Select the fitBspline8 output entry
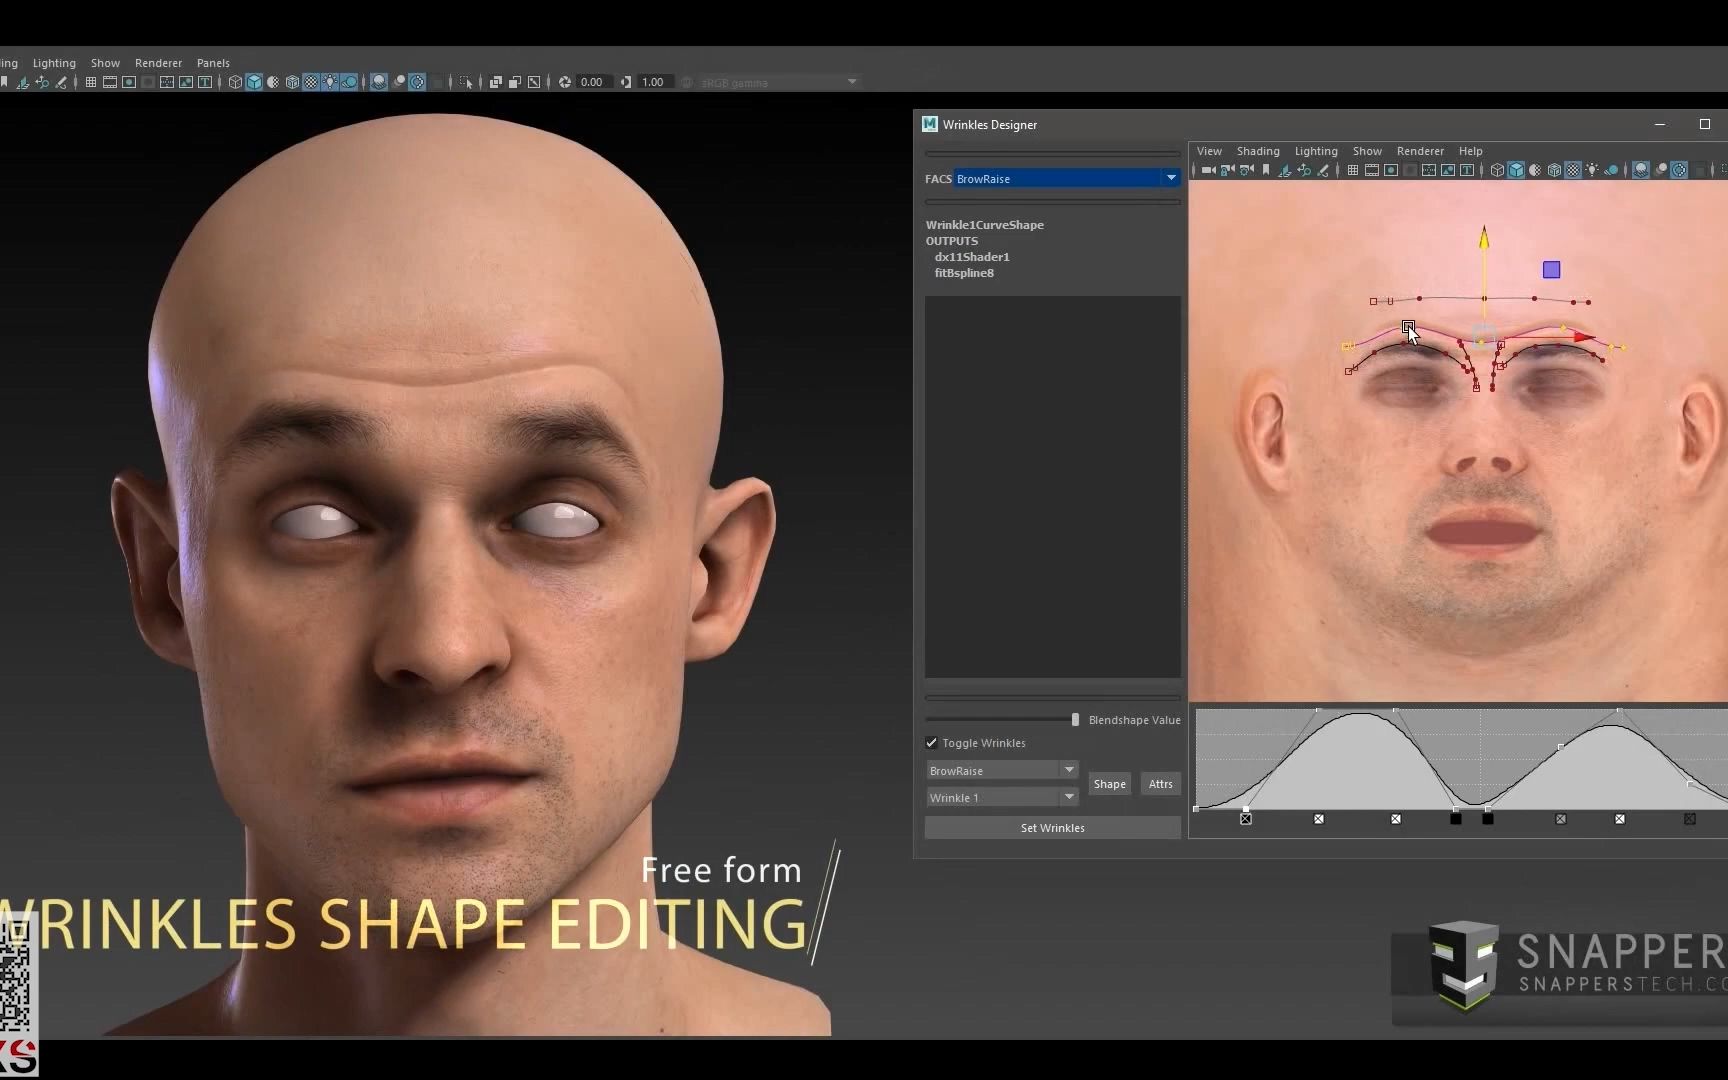The image size is (1728, 1080). 964,273
